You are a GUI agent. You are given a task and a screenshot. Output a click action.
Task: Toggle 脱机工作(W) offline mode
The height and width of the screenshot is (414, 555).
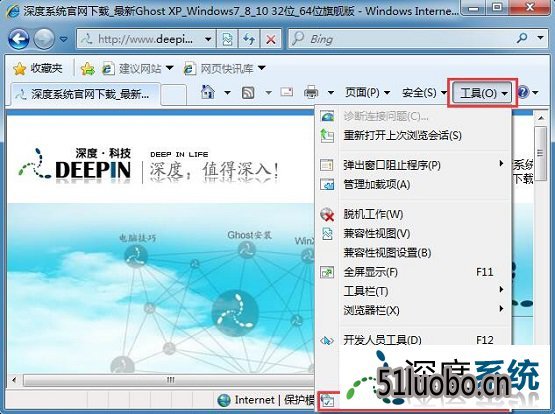[x=413, y=214]
